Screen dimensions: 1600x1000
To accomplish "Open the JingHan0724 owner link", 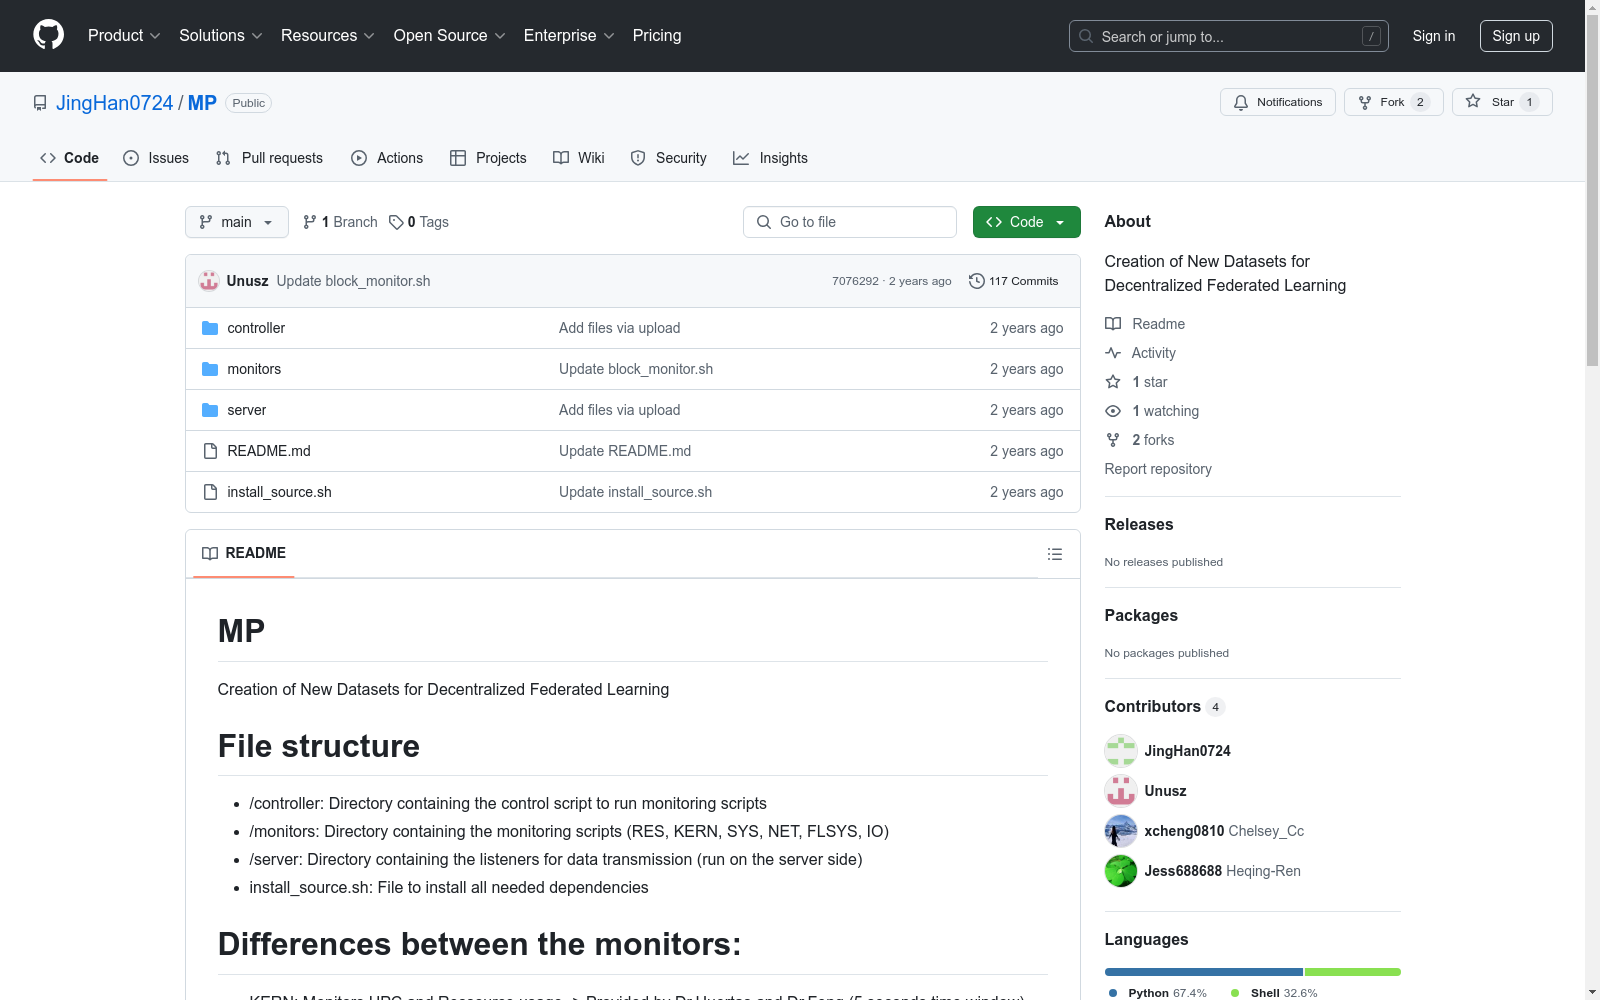I will click(x=115, y=103).
